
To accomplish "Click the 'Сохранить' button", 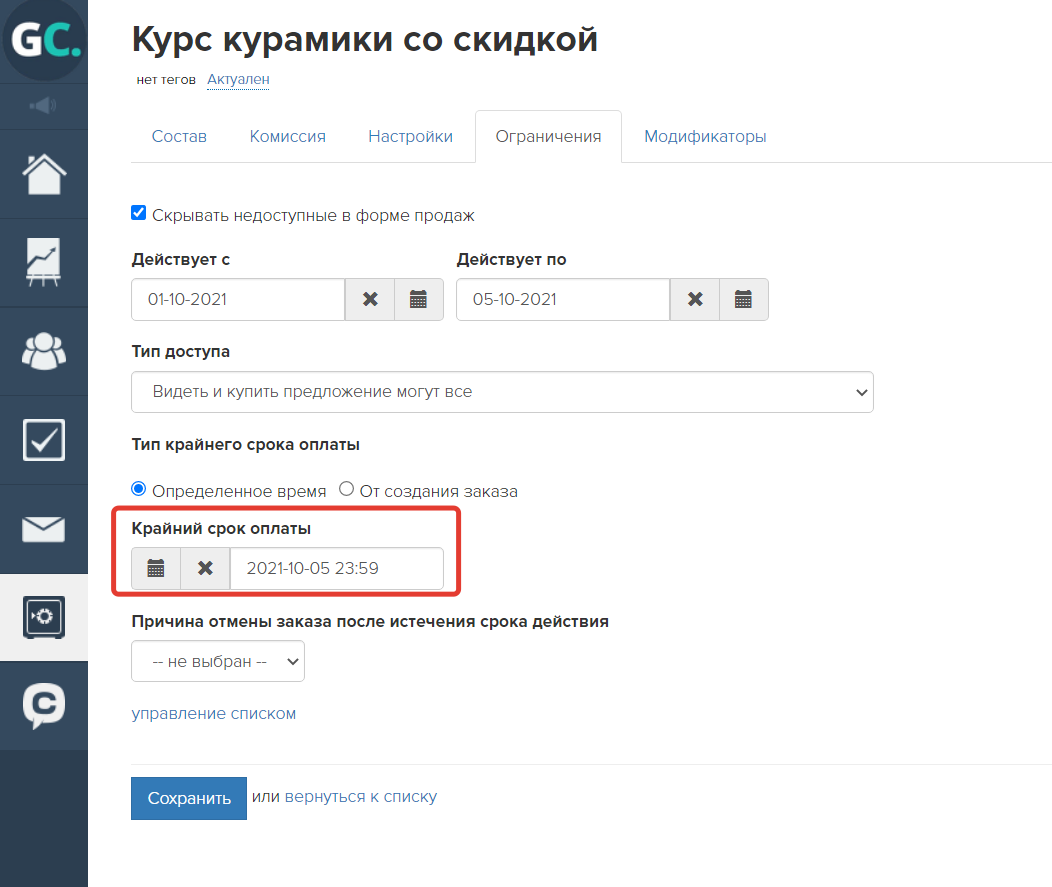I will tap(189, 798).
